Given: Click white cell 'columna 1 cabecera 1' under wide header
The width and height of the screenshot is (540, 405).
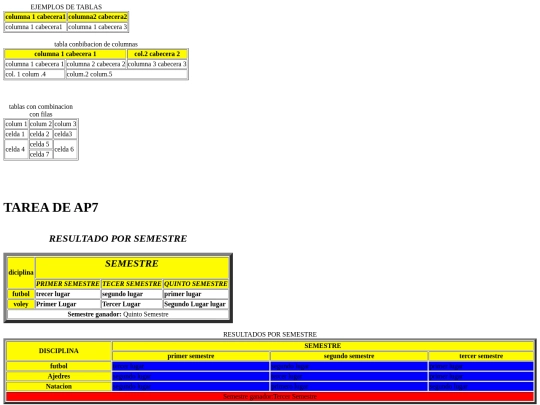Looking at the screenshot, I should [x=34, y=64].
